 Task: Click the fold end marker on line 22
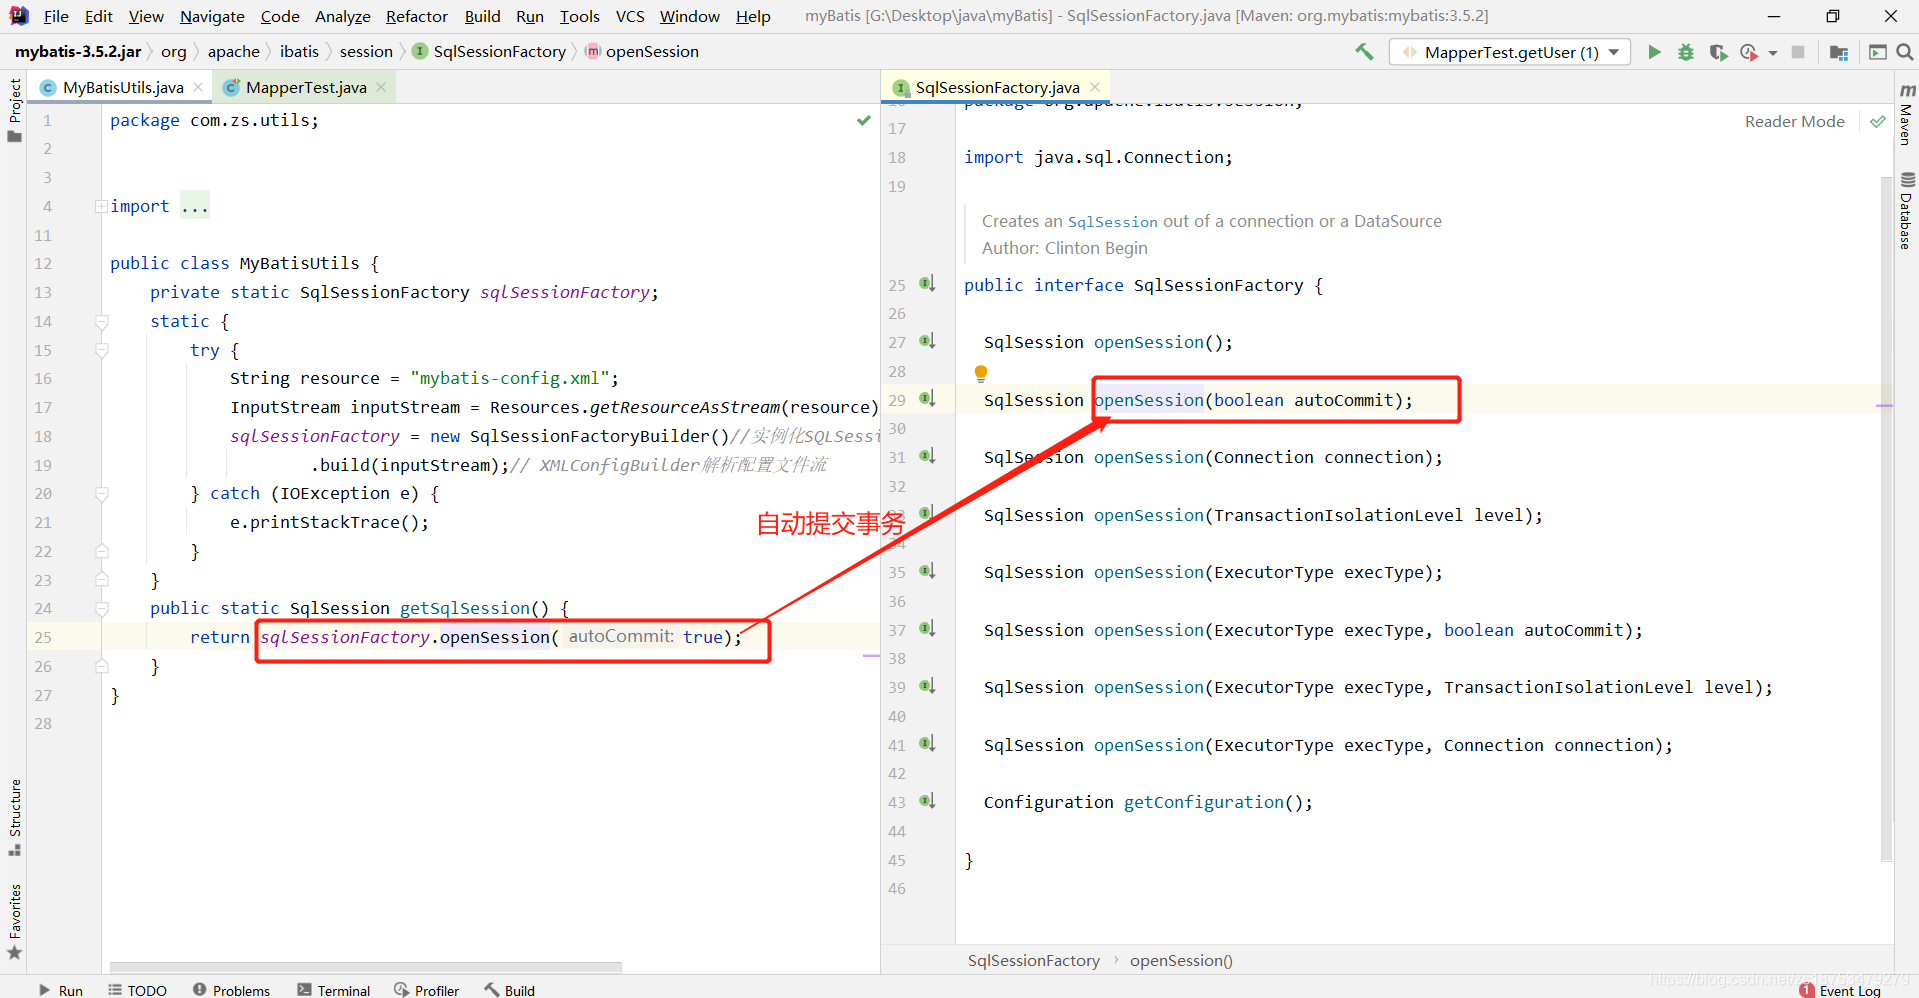pos(101,551)
